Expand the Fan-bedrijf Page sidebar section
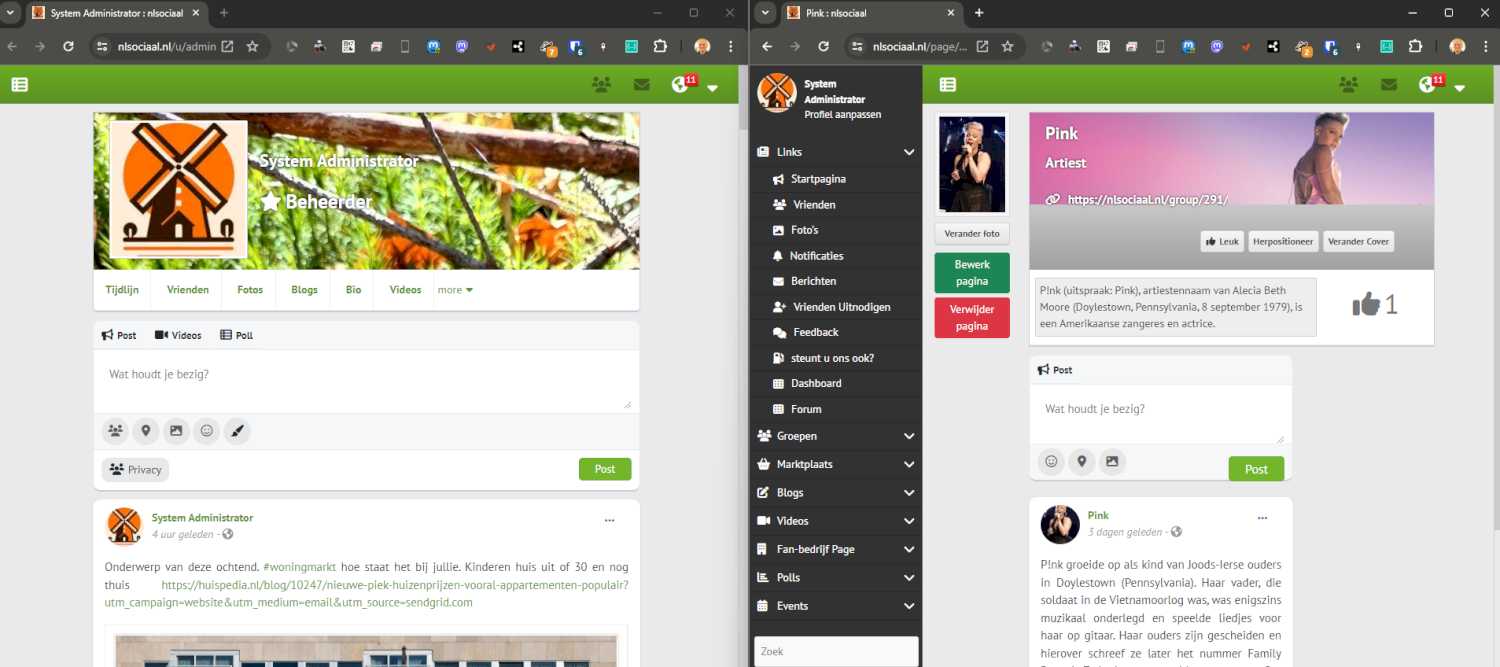 (908, 549)
